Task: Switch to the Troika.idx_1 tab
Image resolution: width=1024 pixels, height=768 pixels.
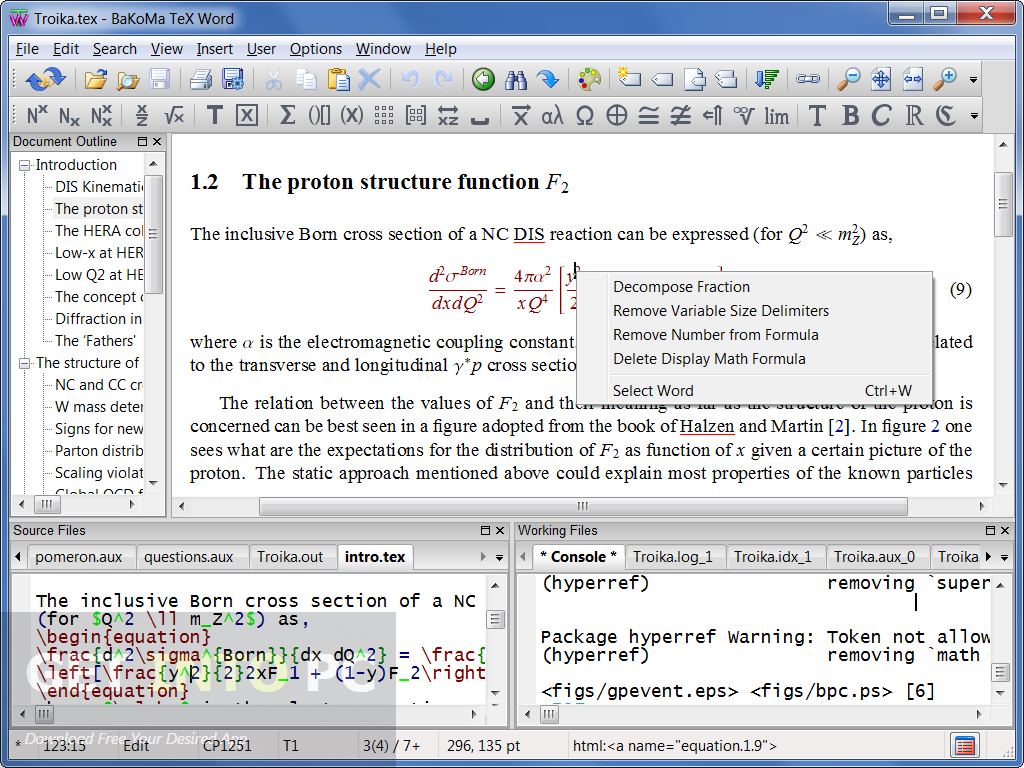Action: 773,557
